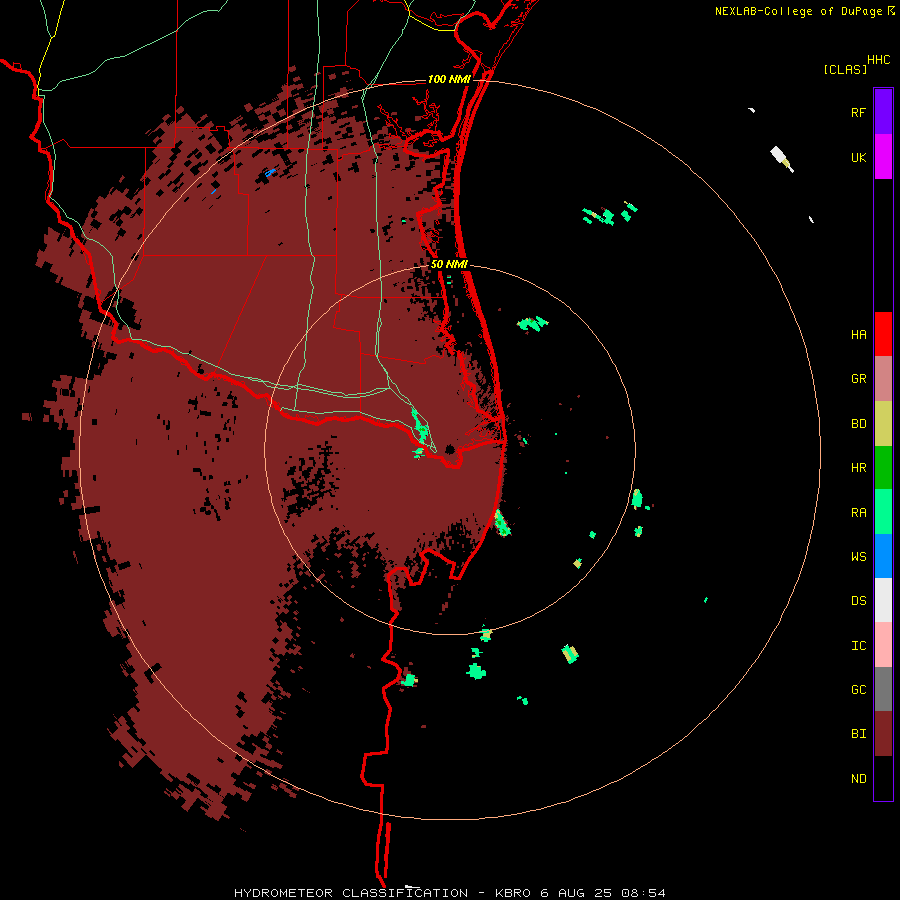900x900 pixels.
Task: Click the DS white legend swatch
Action: 883,600
